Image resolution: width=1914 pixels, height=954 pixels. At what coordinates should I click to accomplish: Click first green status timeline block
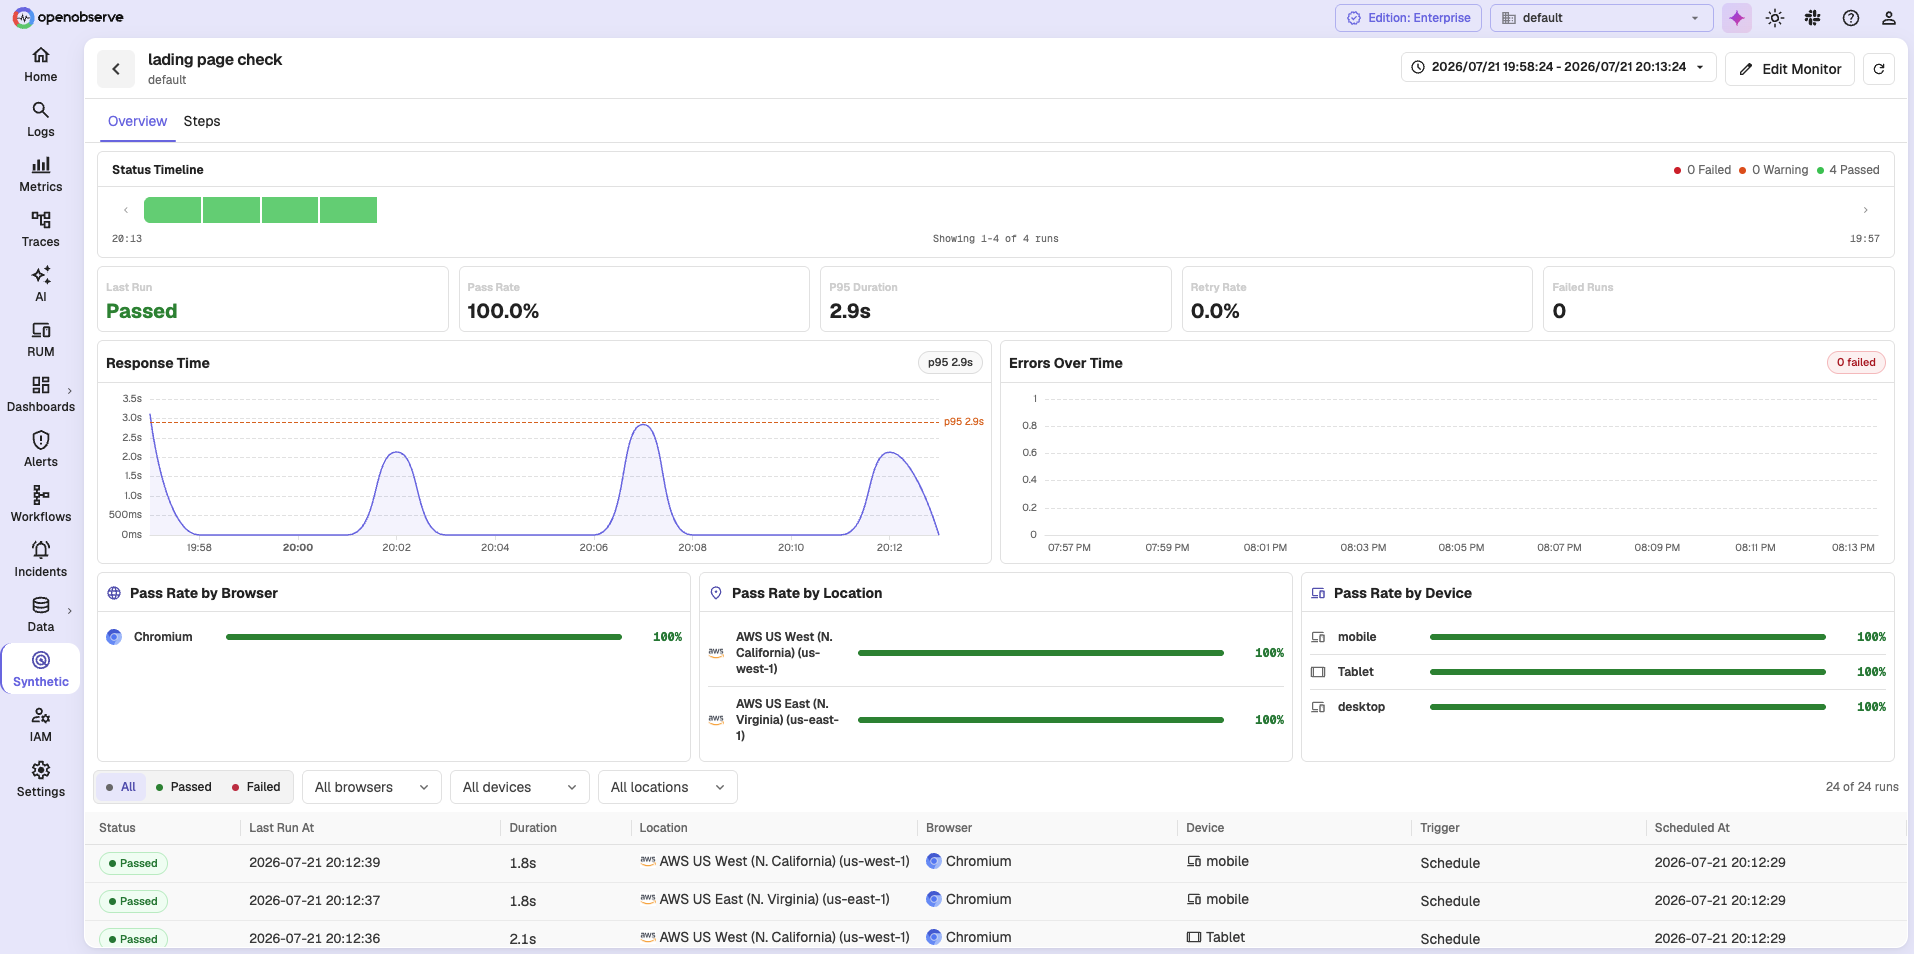(x=172, y=210)
